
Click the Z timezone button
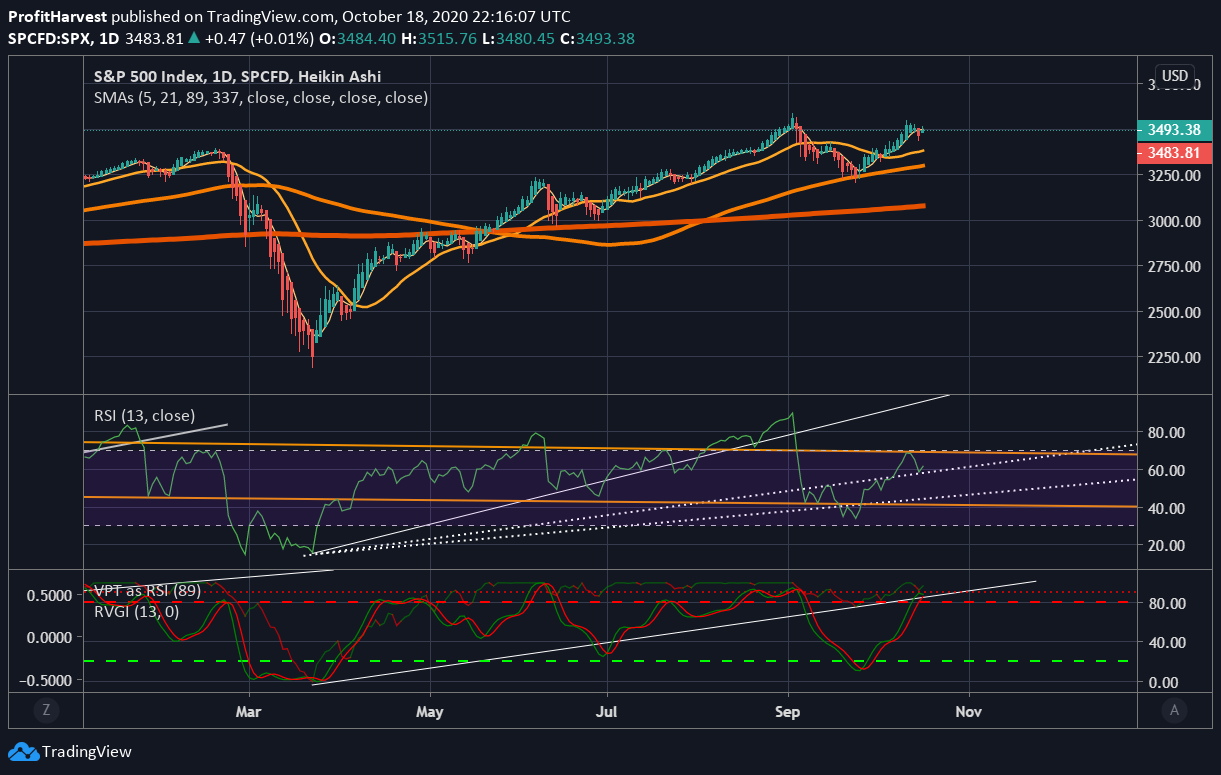click(46, 711)
